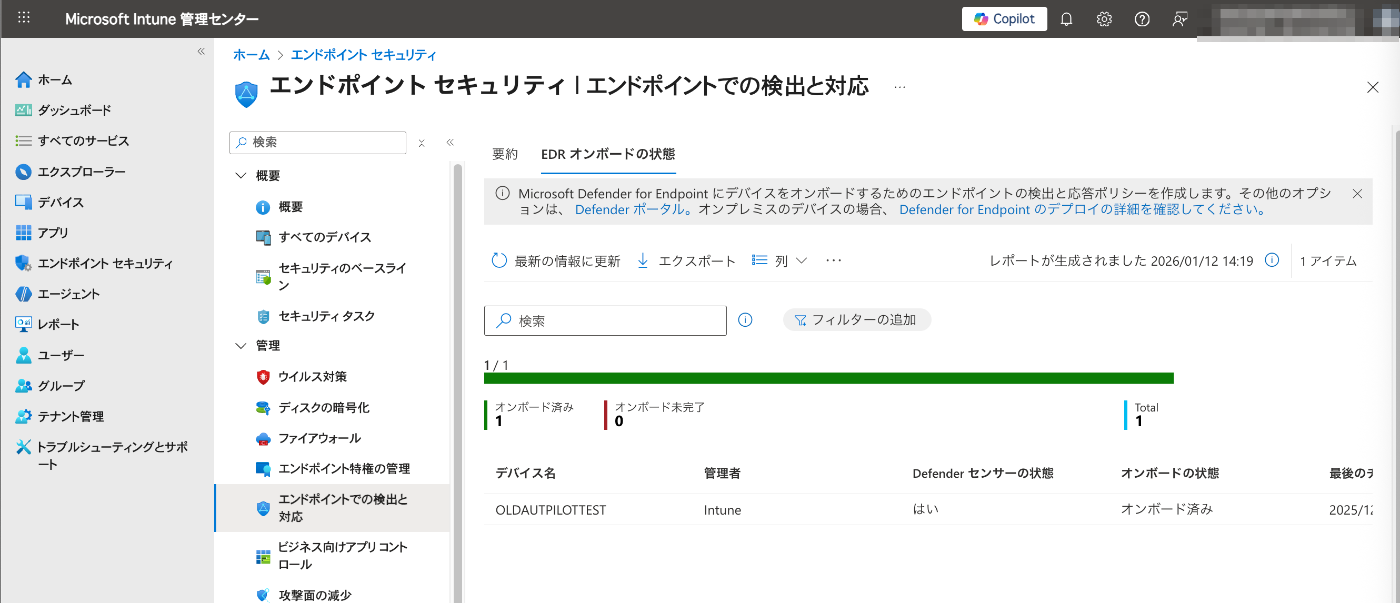Sort by デバイス名 column header

tap(526, 473)
